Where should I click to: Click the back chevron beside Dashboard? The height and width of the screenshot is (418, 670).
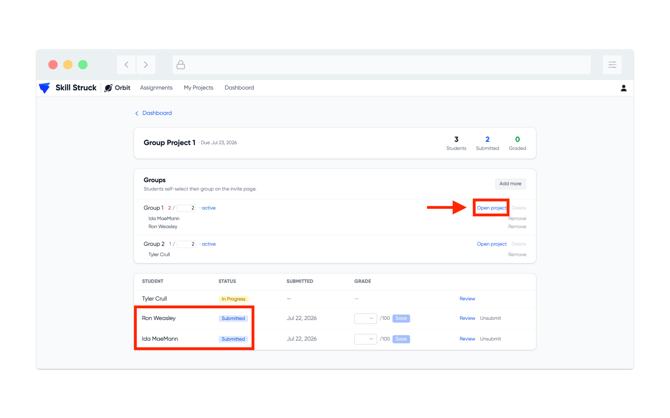pos(137,113)
